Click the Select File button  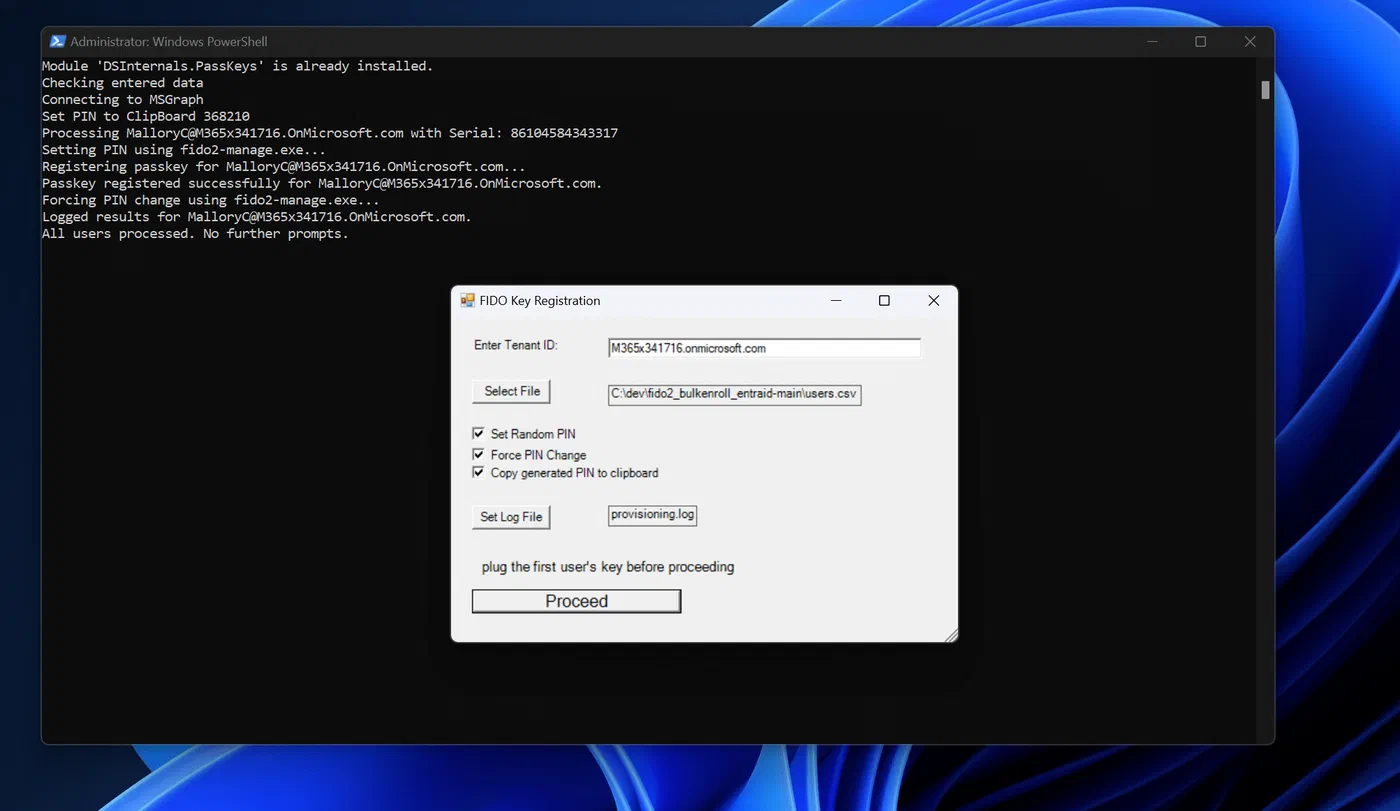(x=511, y=391)
